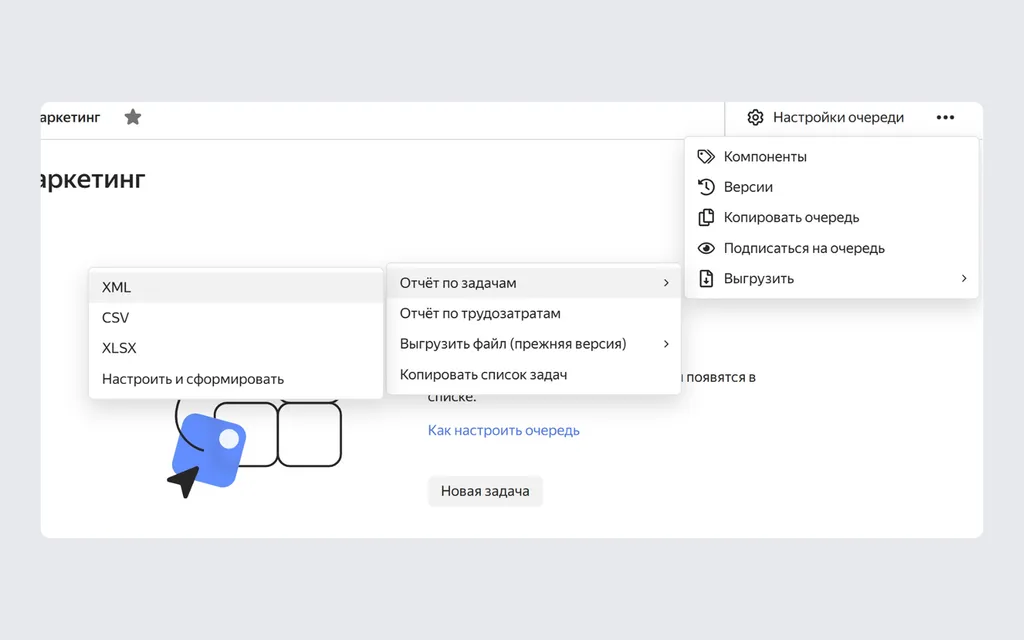Screen dimensions: 1024x640
Task: Open the Как настроить очередь link
Action: [x=504, y=430]
